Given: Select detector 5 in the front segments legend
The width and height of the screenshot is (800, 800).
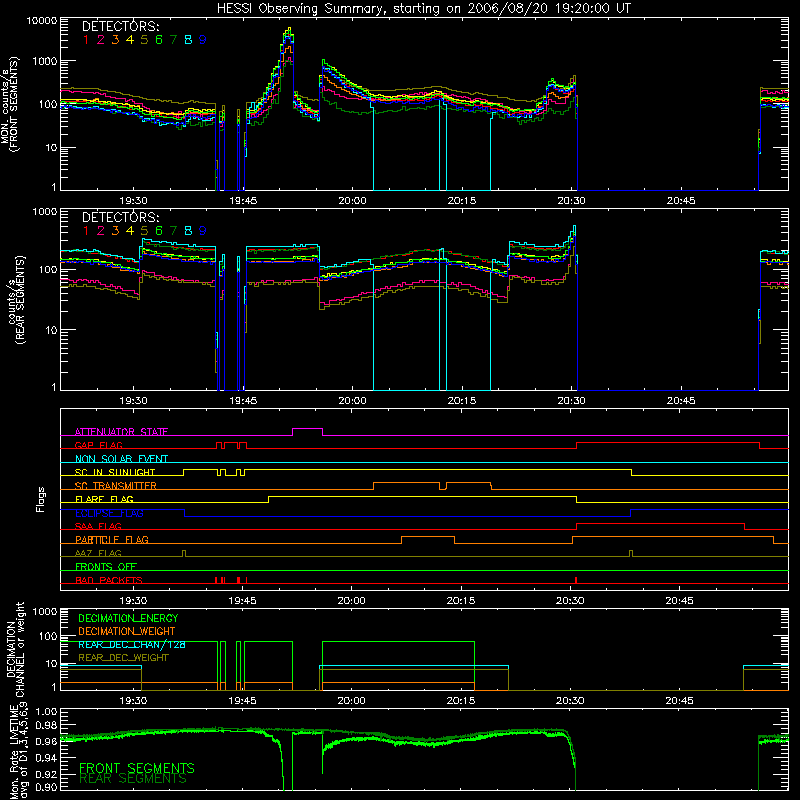Looking at the screenshot, I should pos(144,40).
